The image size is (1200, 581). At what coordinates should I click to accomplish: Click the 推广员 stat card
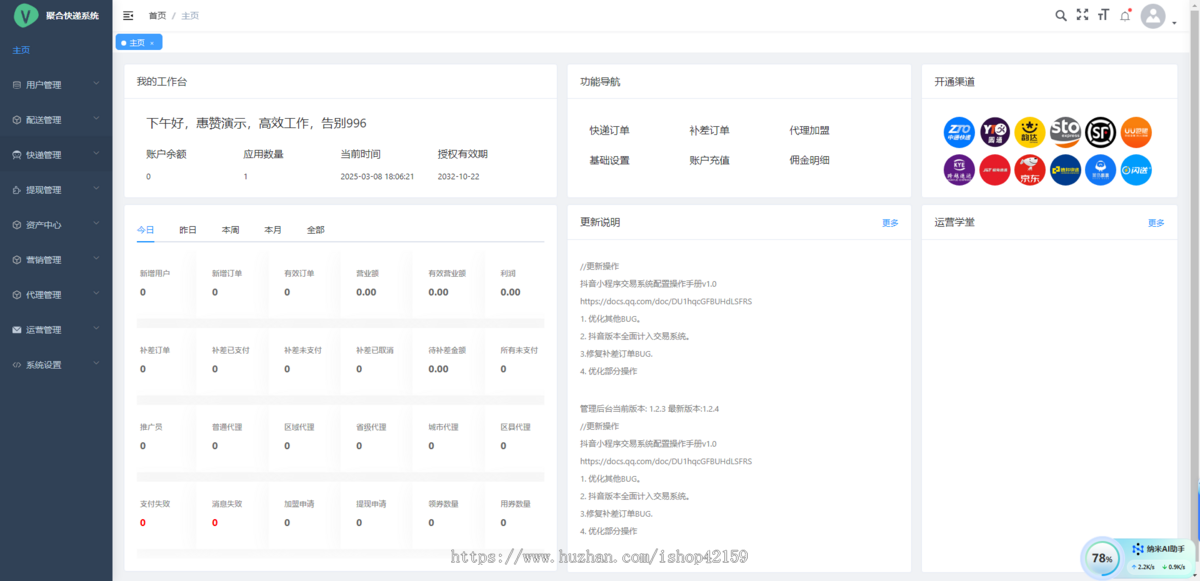[166, 437]
